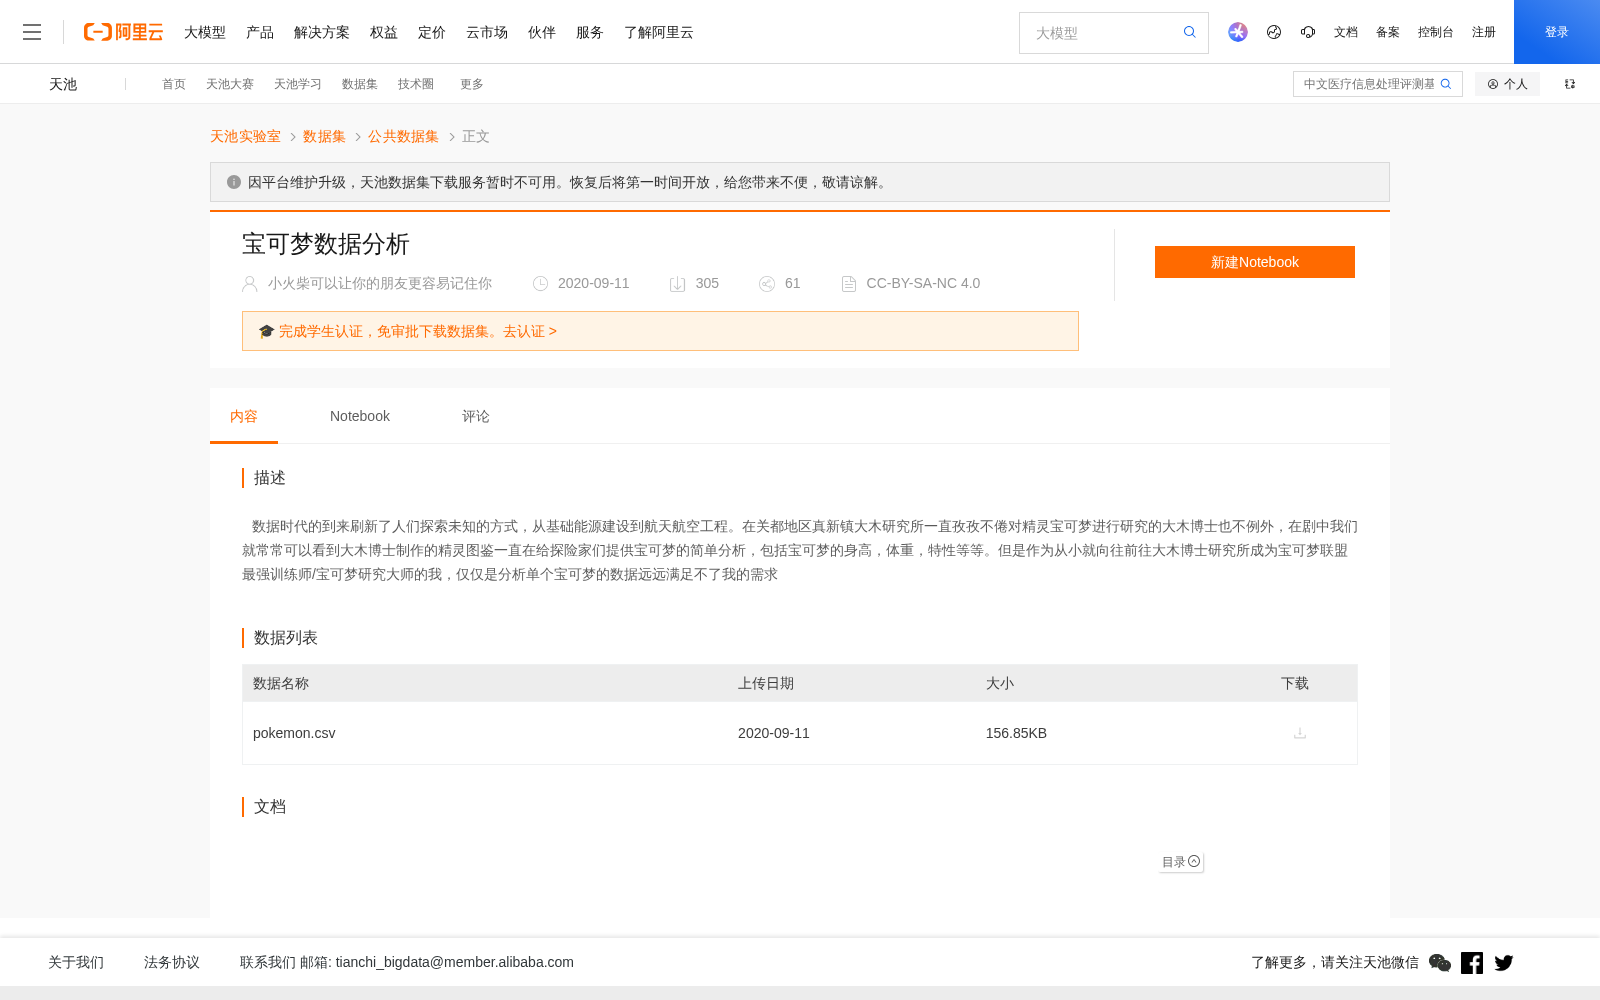Image resolution: width=1600 pixels, height=1000 pixels.
Task: Click the license document icon
Action: tap(849, 284)
